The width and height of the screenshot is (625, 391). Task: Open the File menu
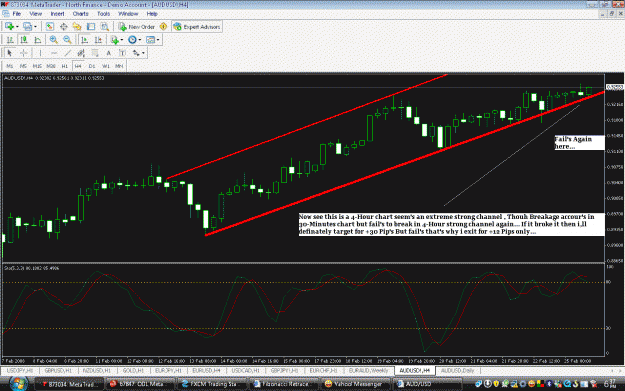pos(17,14)
